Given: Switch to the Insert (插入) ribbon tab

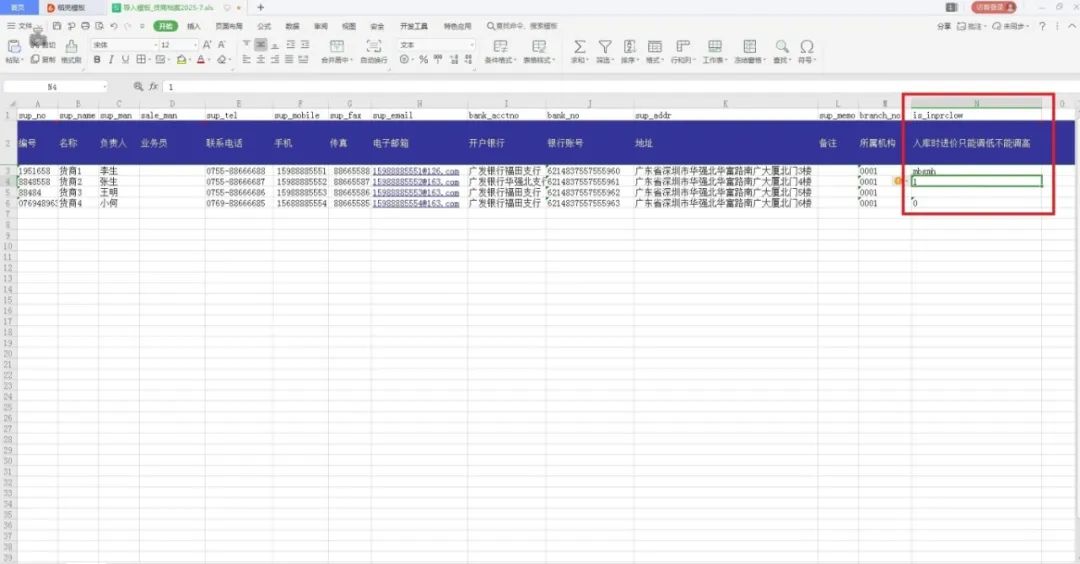Looking at the screenshot, I should coord(194,26).
